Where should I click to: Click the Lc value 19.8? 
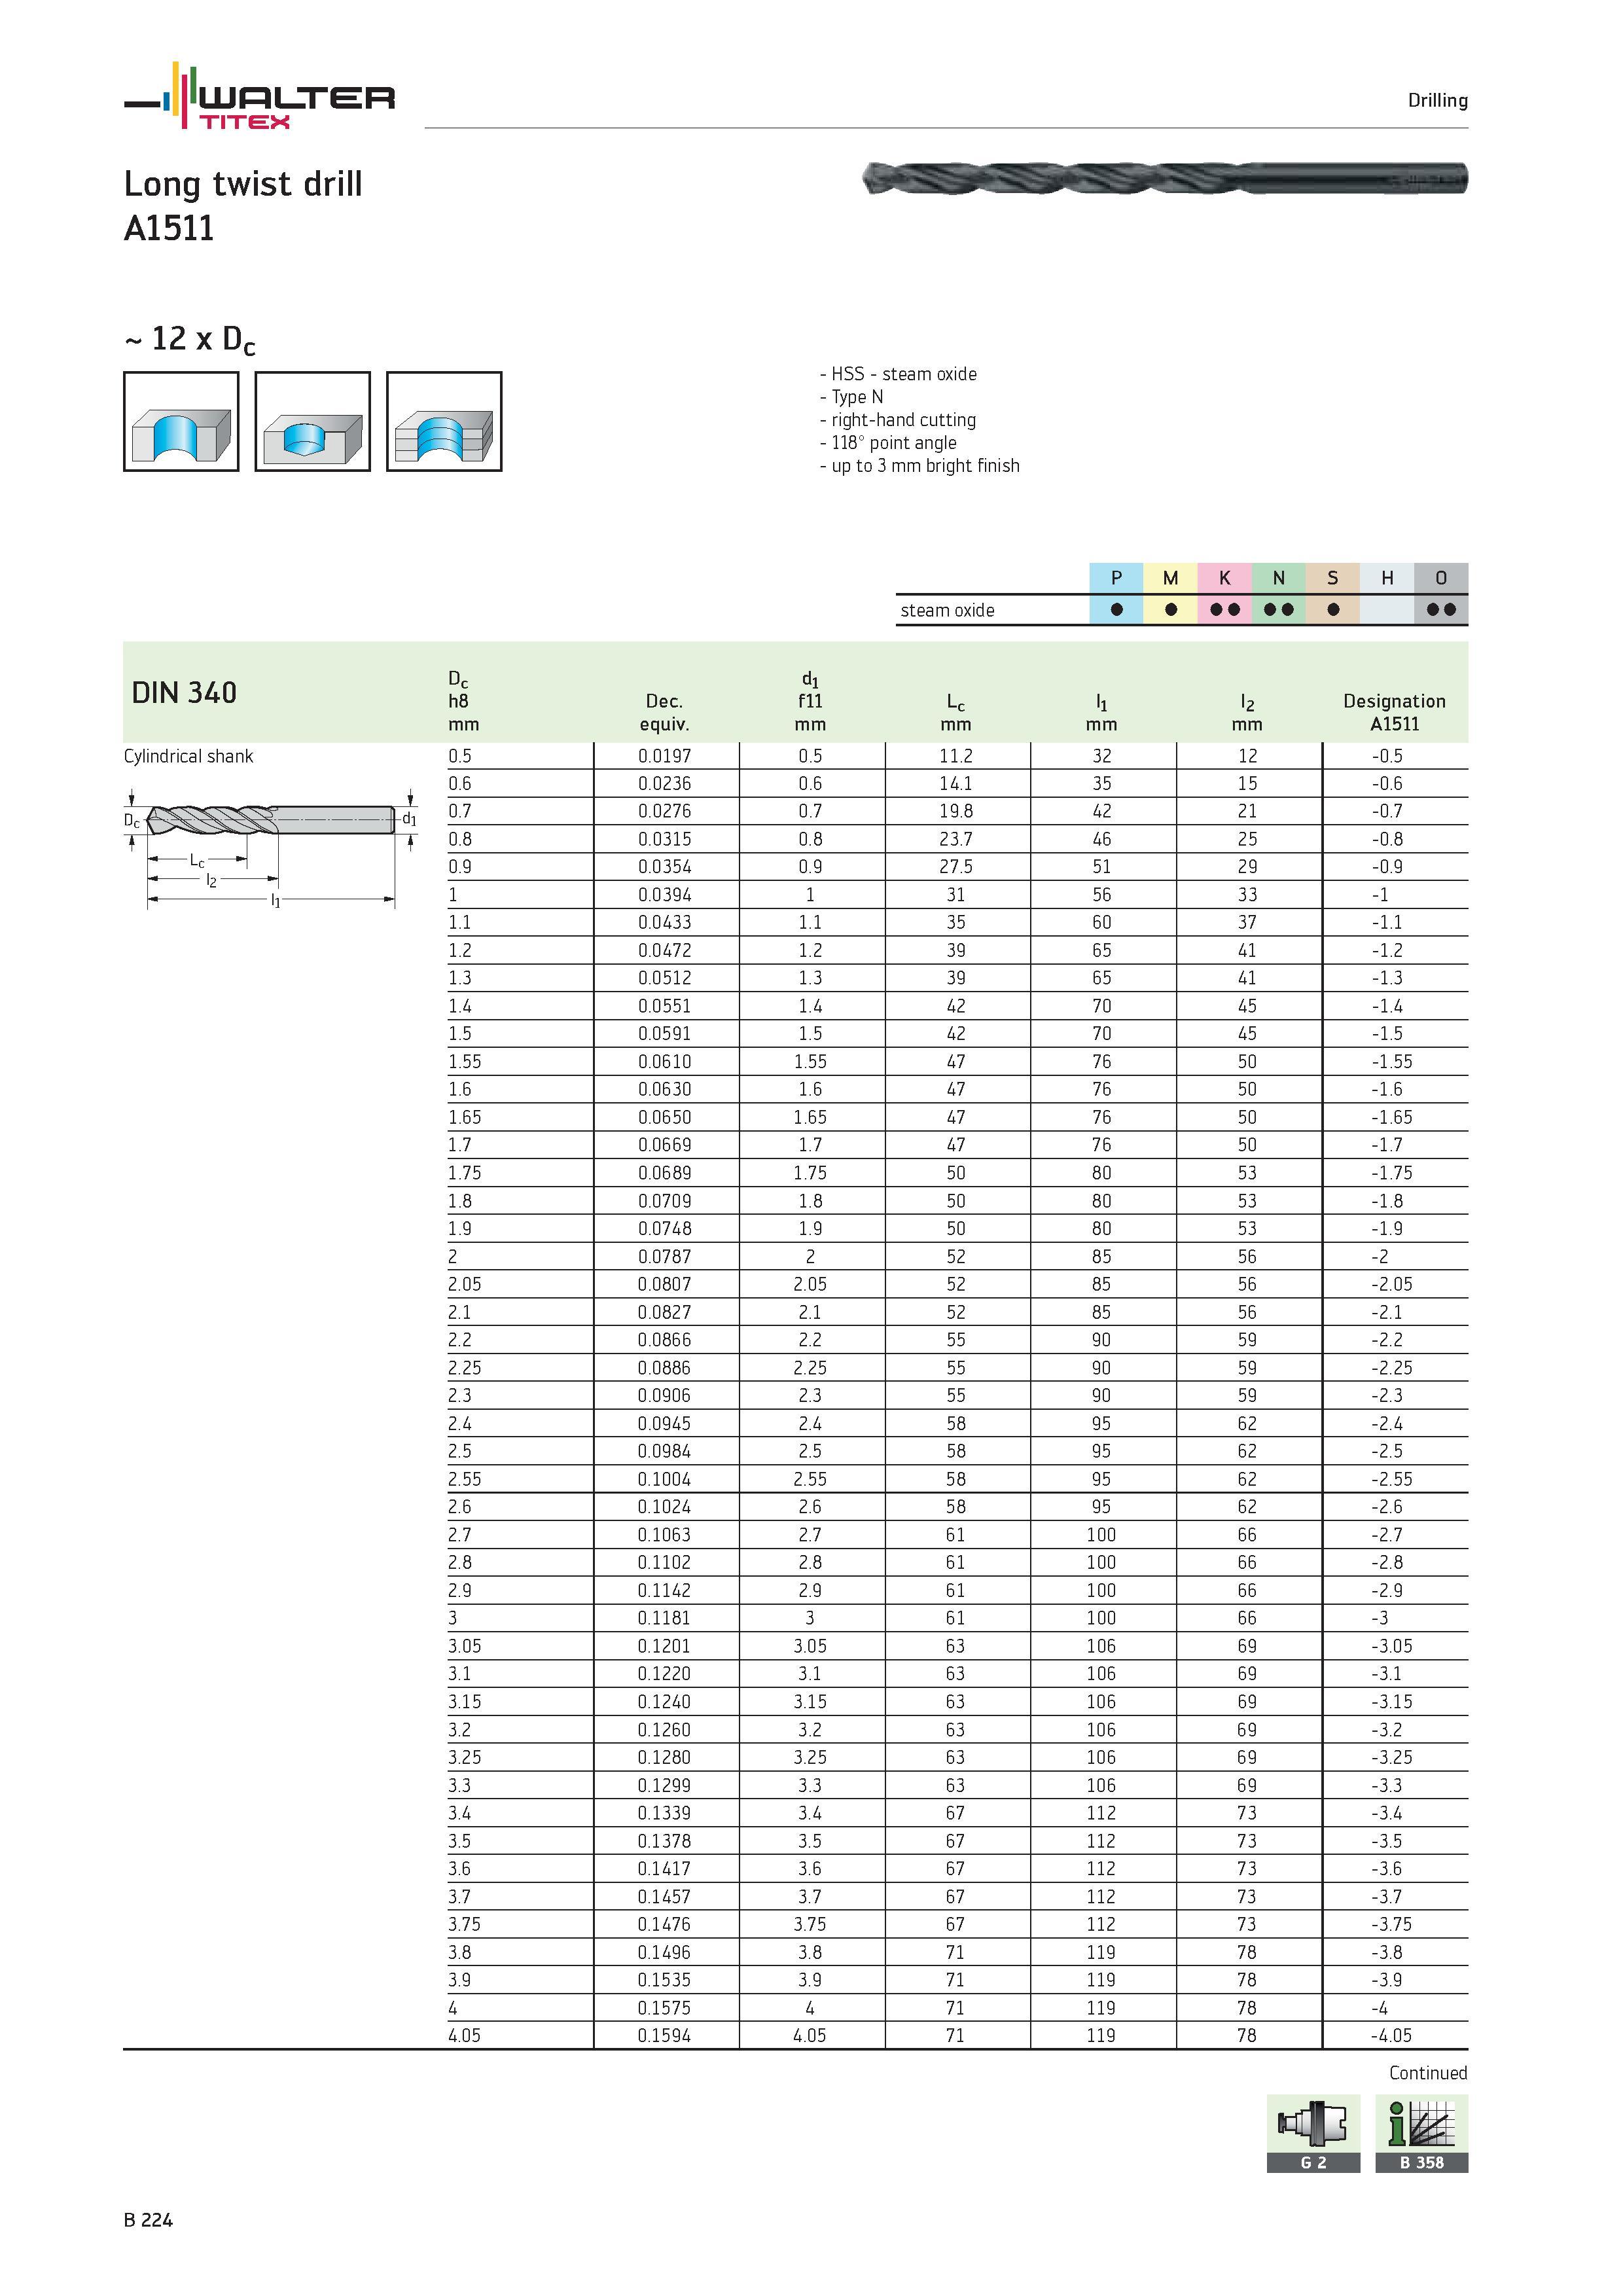(x=956, y=811)
